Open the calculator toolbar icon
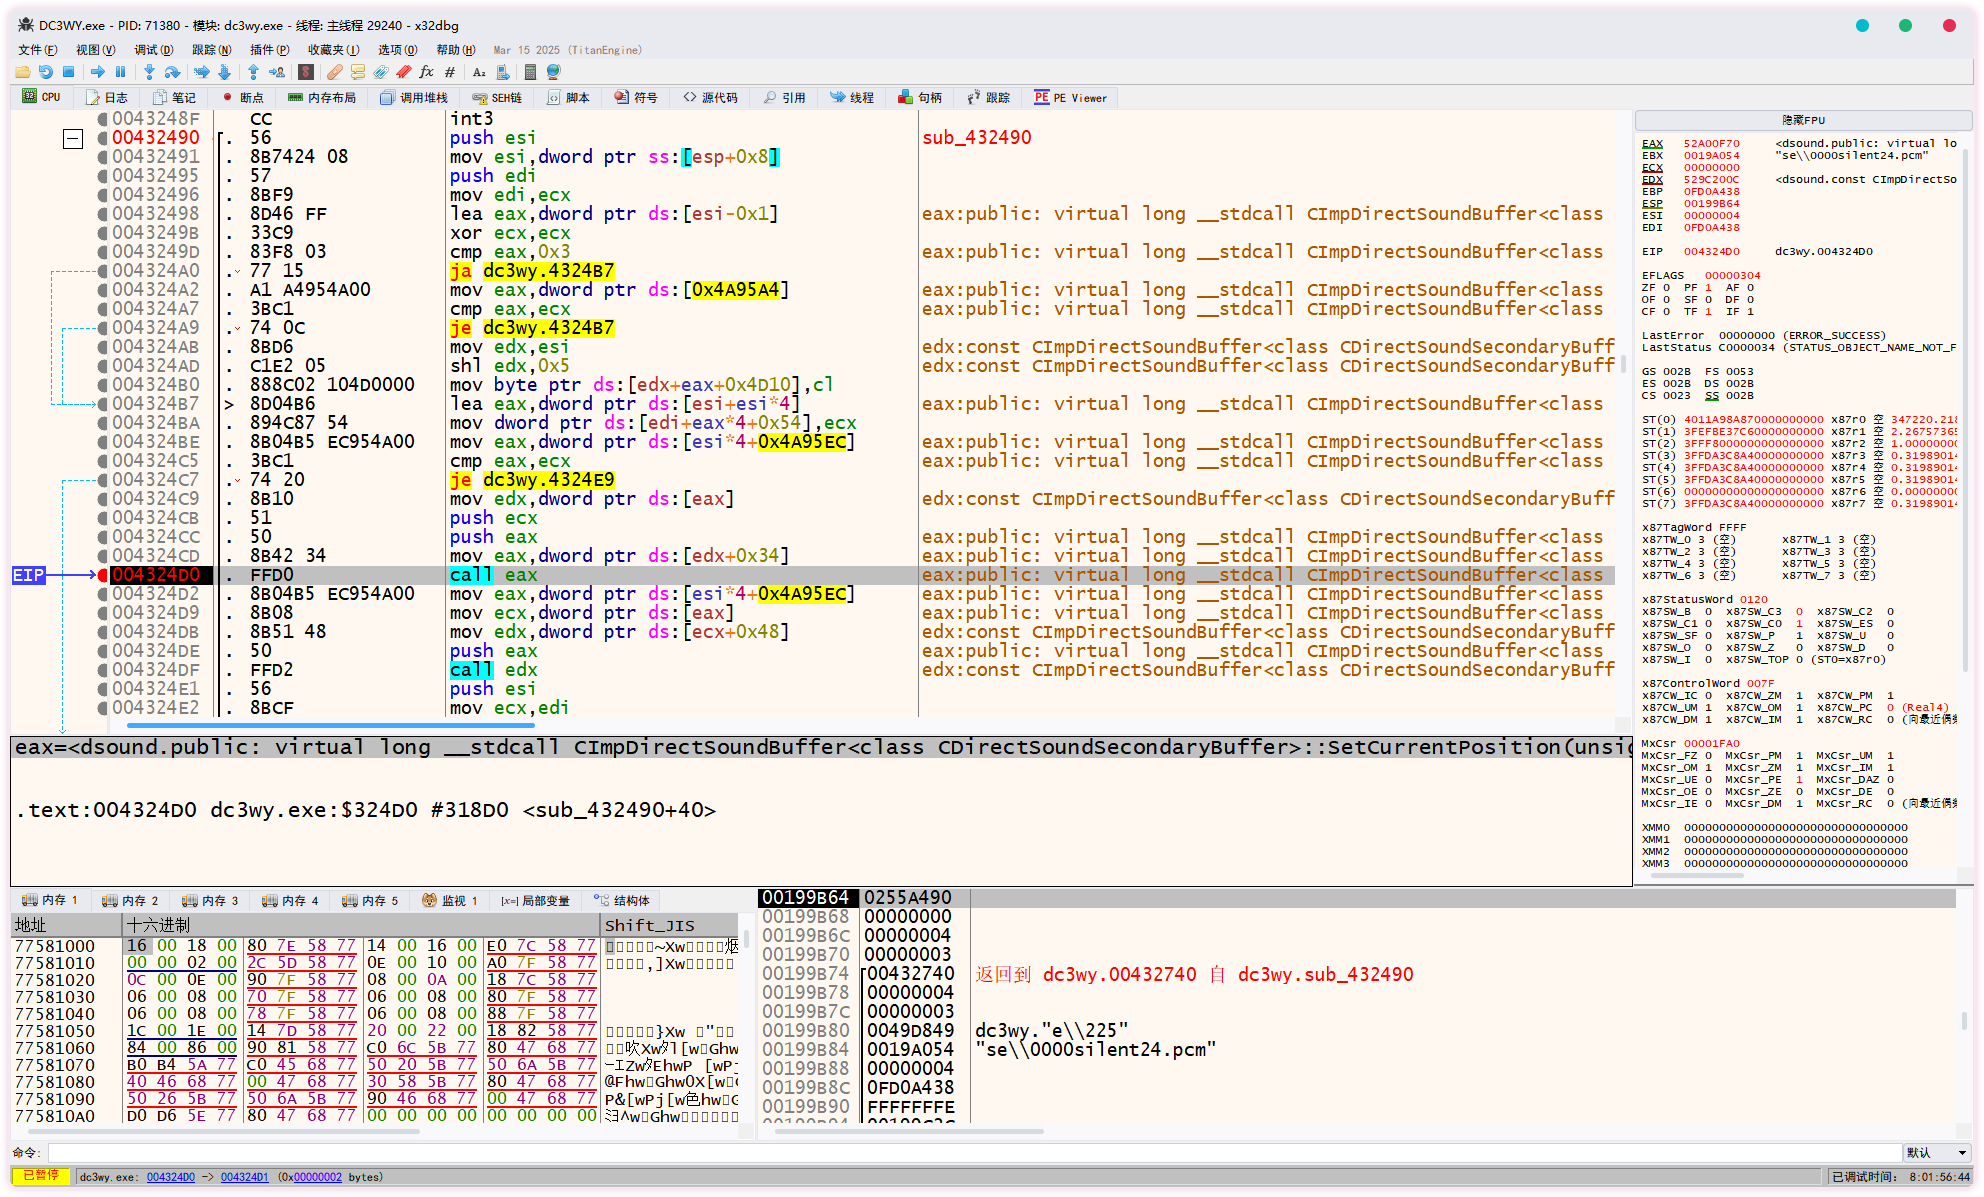 pyautogui.click(x=530, y=72)
